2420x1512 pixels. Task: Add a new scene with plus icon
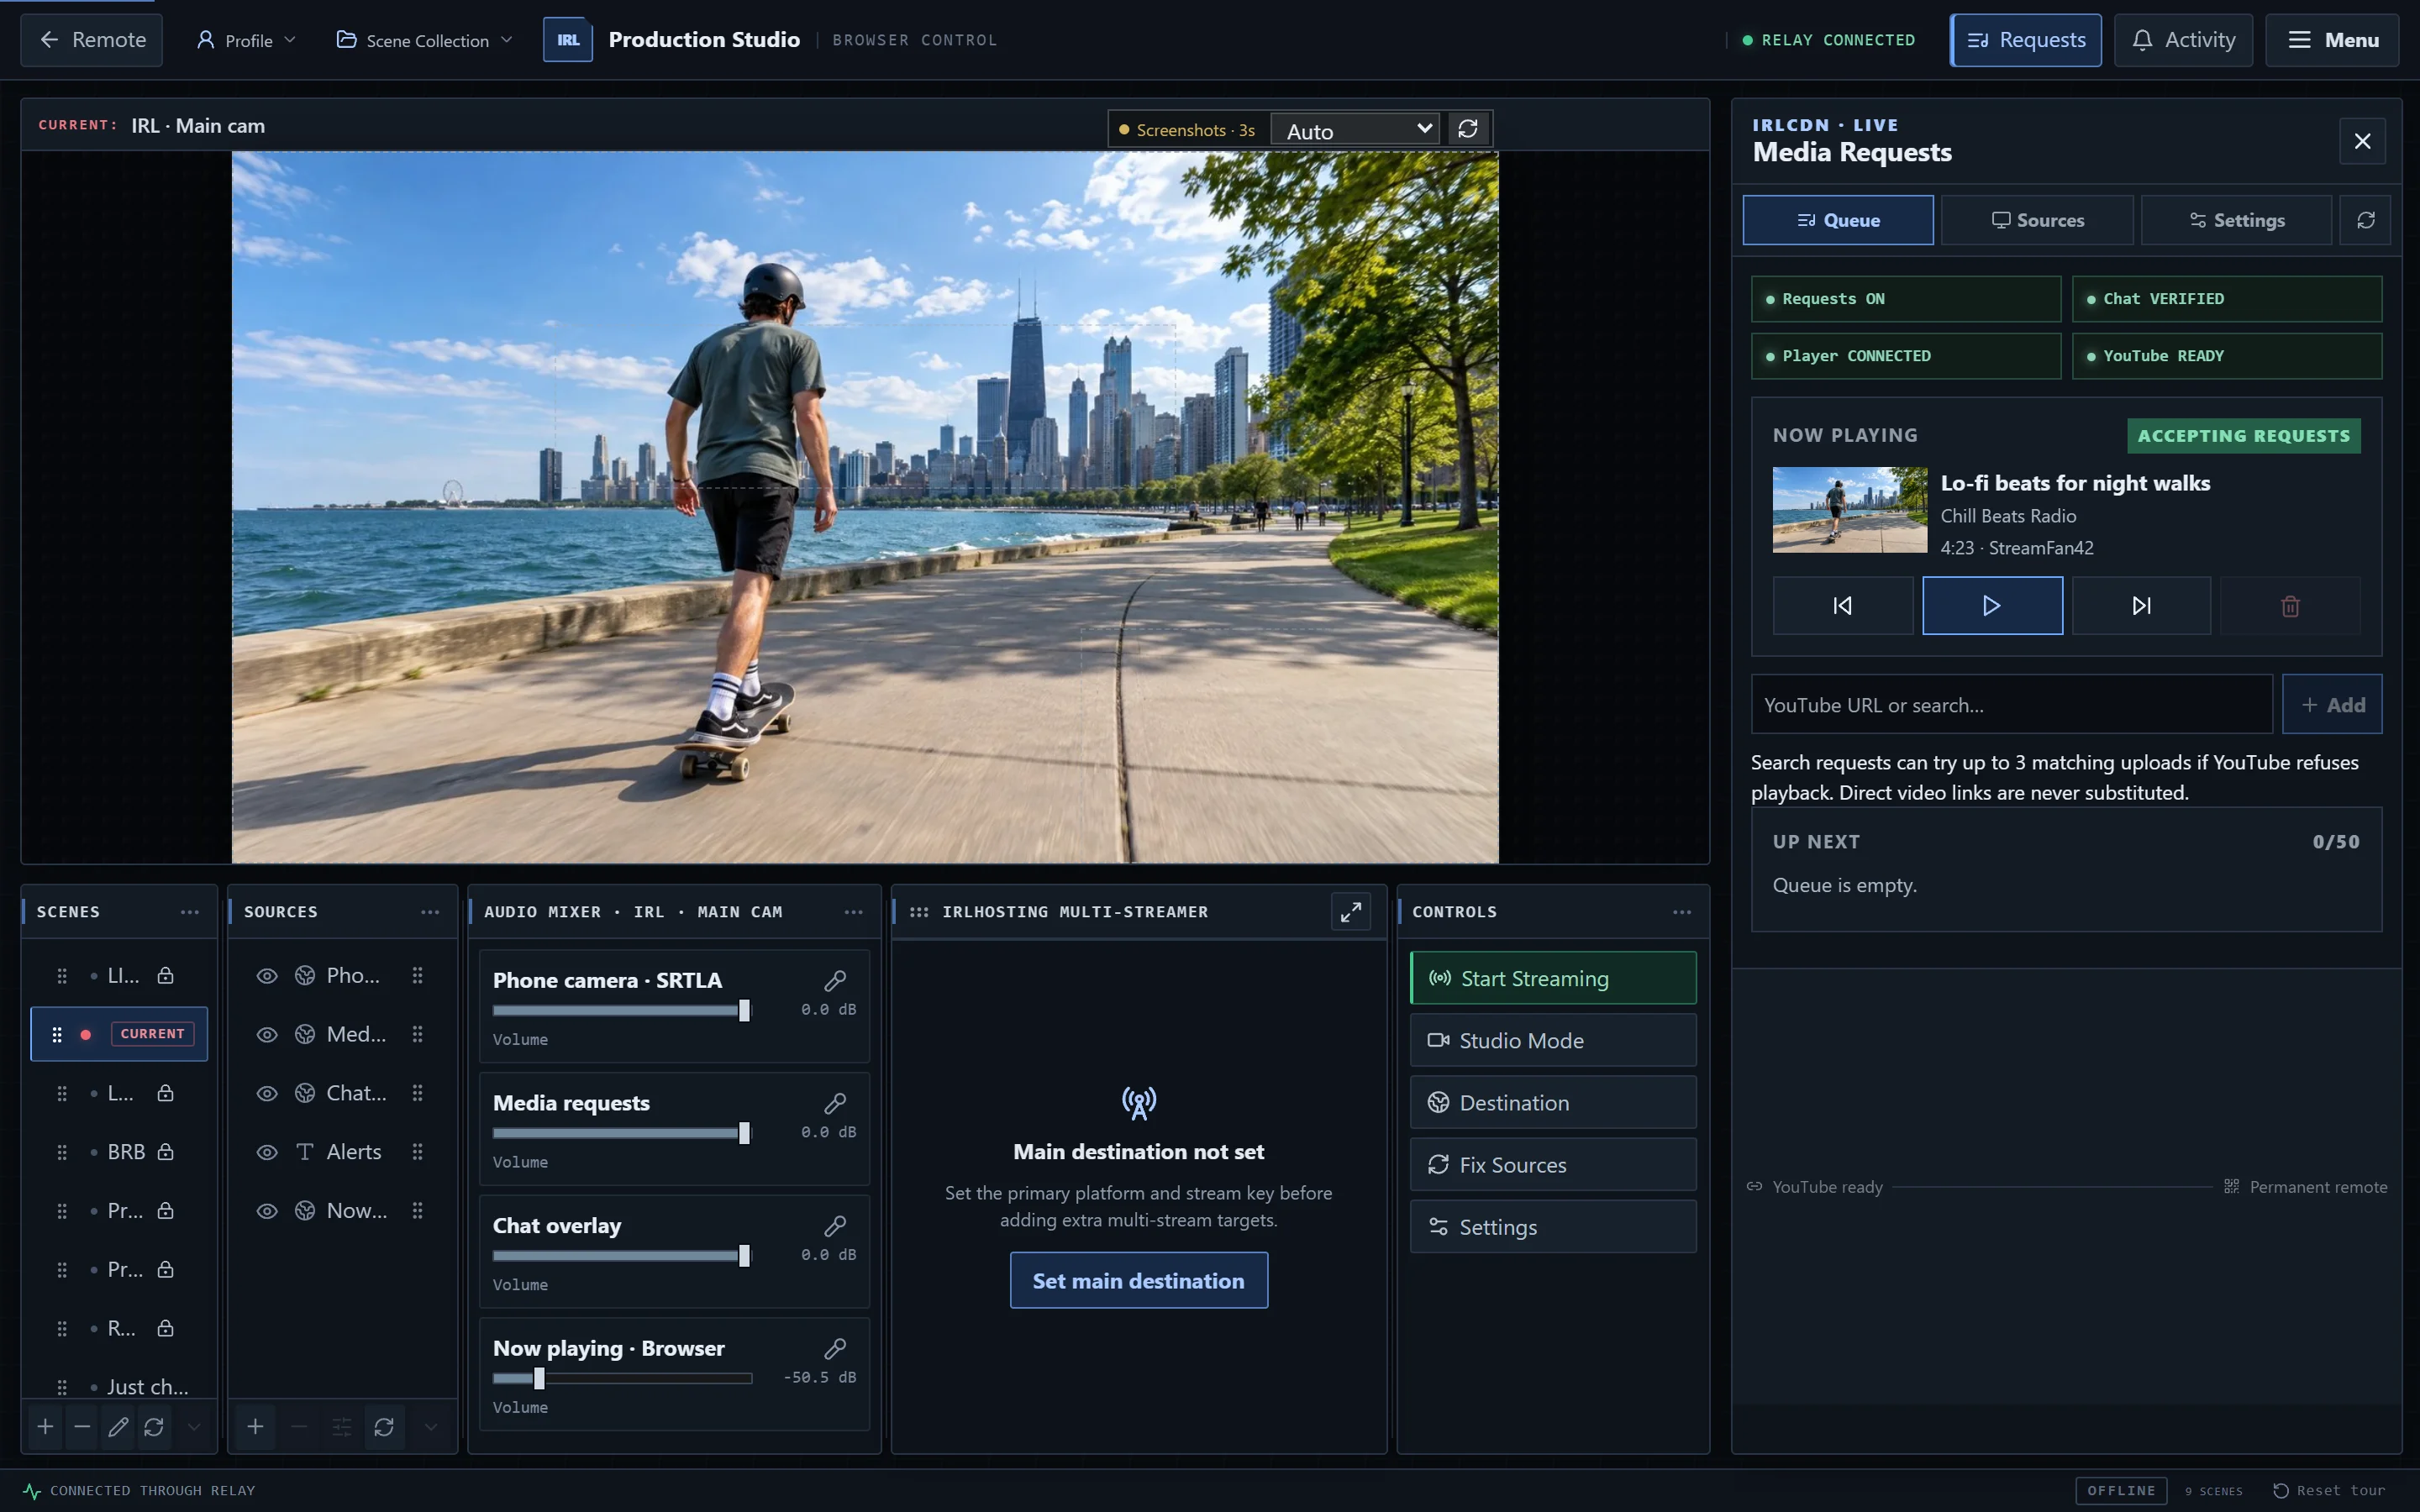click(x=45, y=1426)
